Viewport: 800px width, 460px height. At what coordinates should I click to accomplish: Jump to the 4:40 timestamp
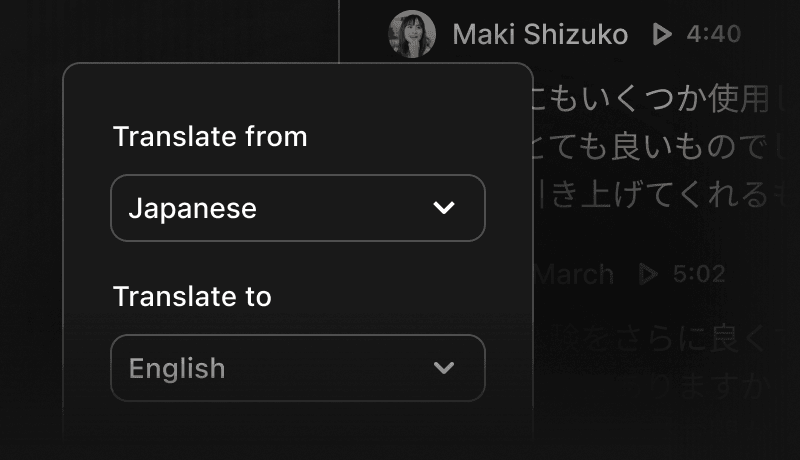pyautogui.click(x=713, y=34)
